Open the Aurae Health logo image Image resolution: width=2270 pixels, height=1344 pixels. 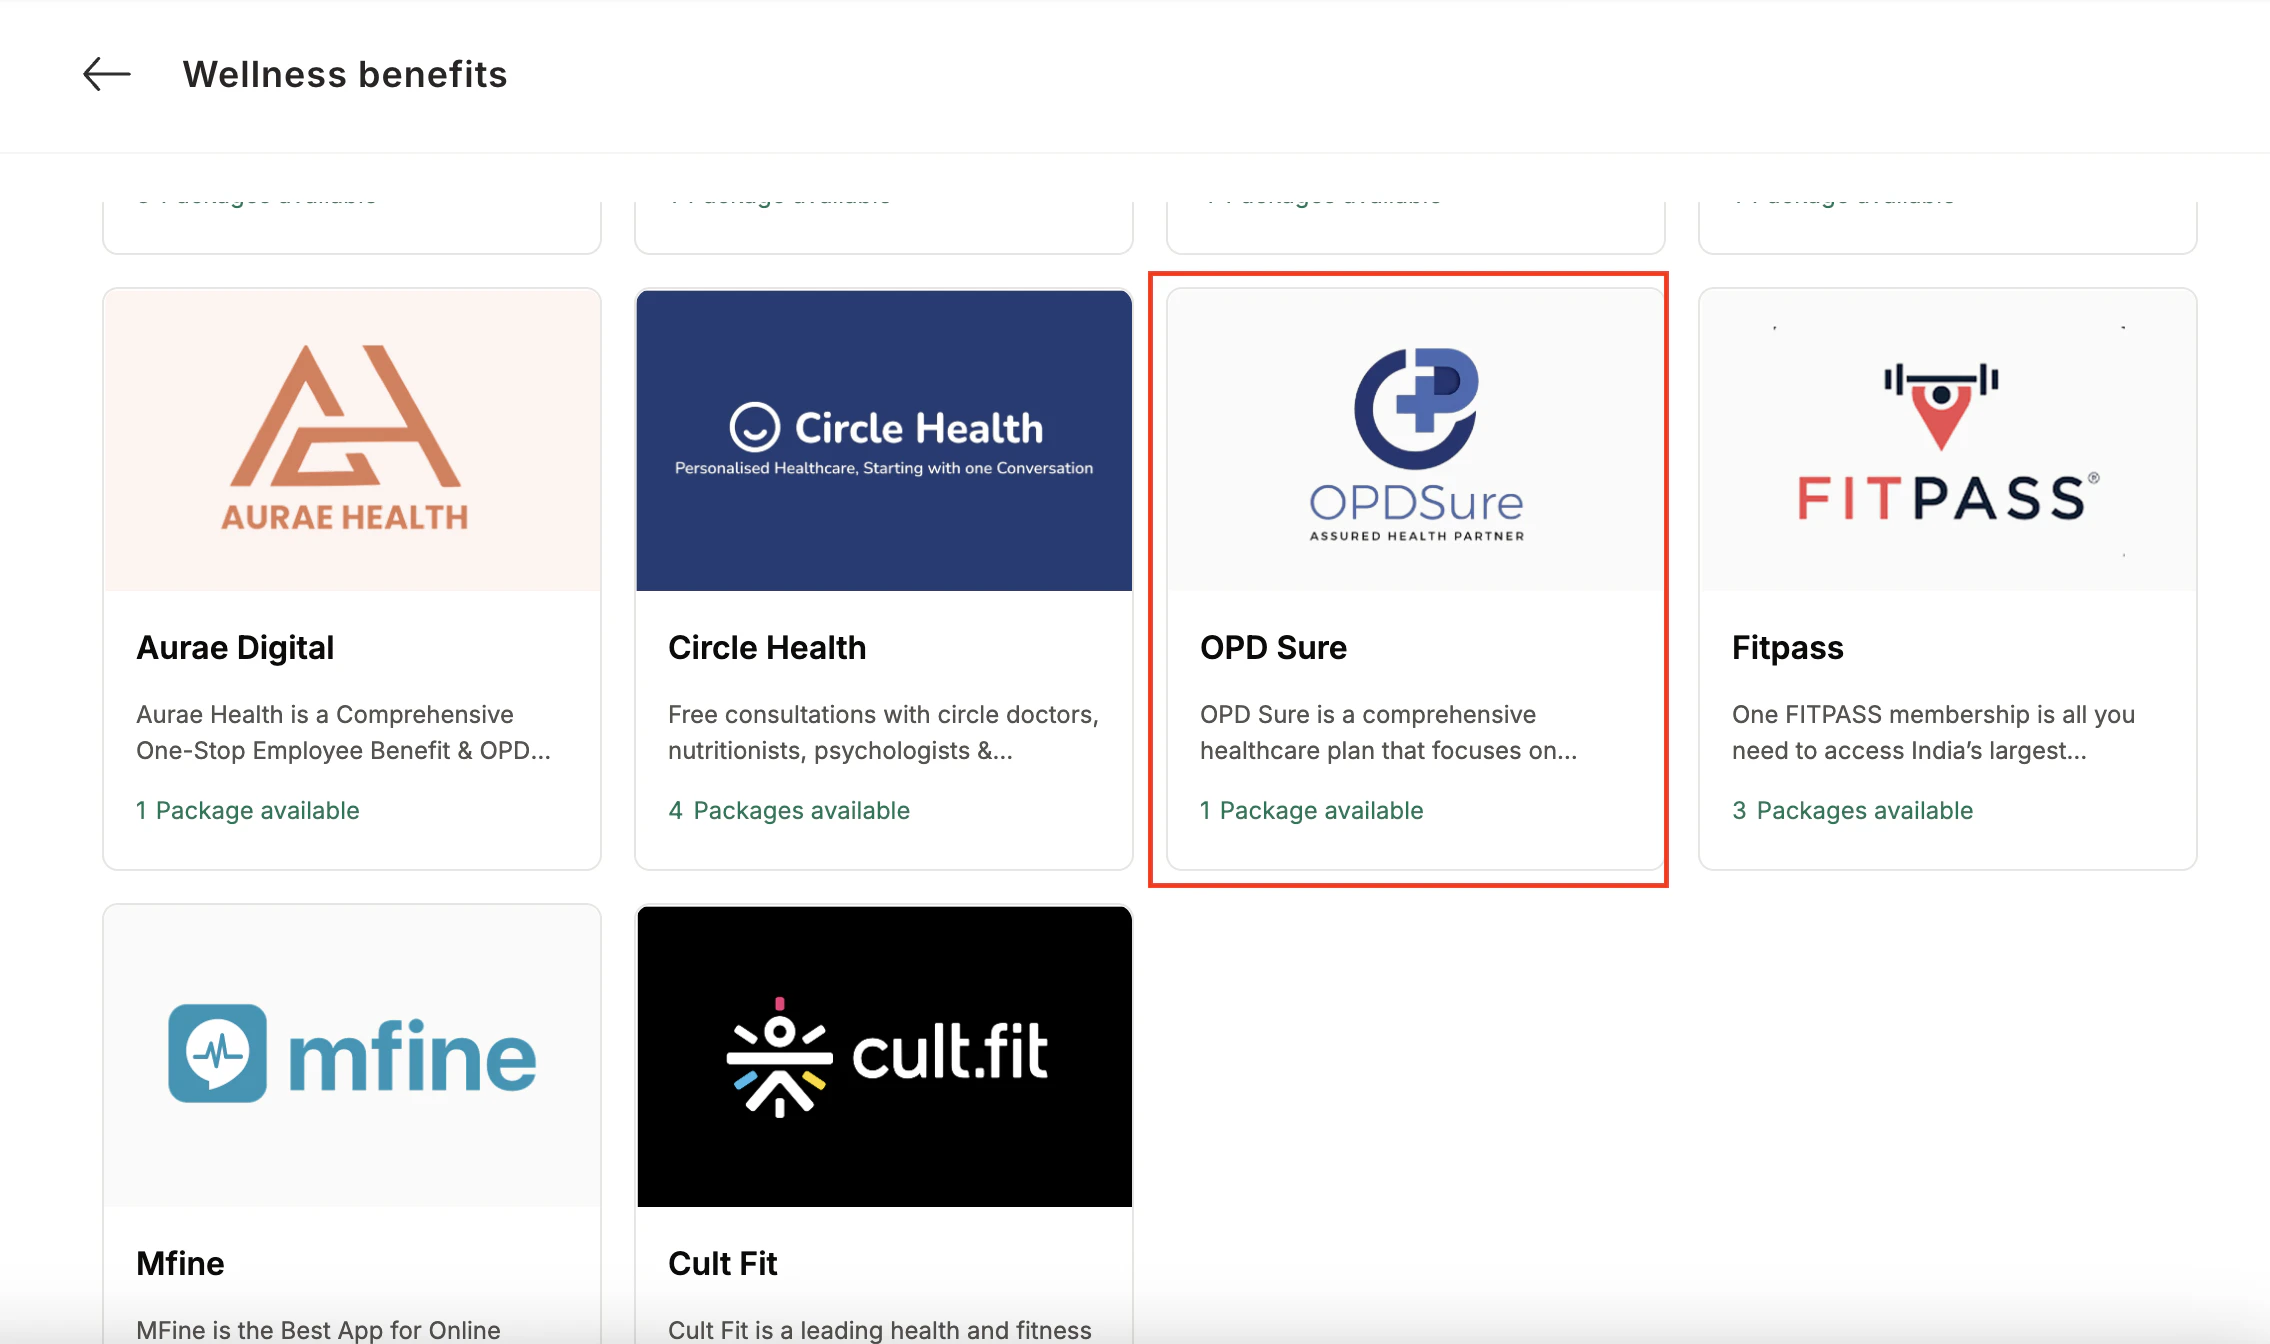(352, 440)
